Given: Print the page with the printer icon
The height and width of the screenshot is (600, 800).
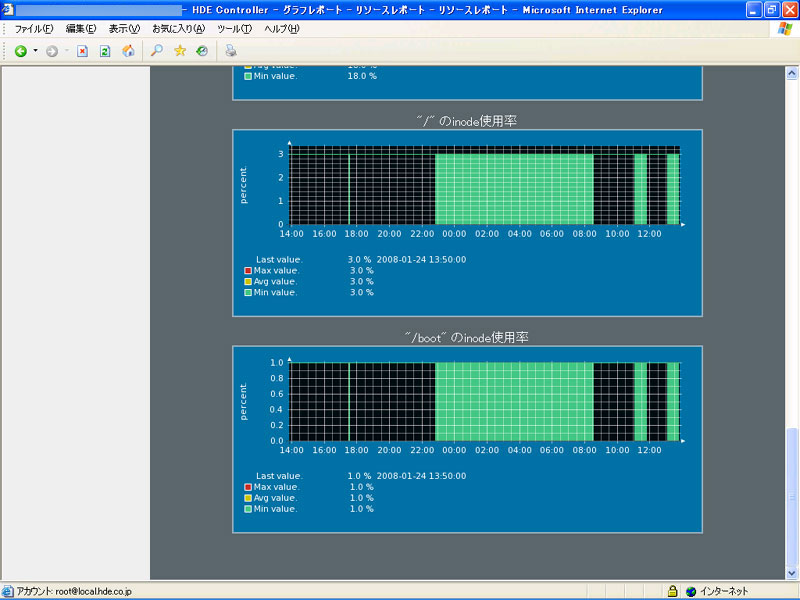Looking at the screenshot, I should [x=231, y=51].
